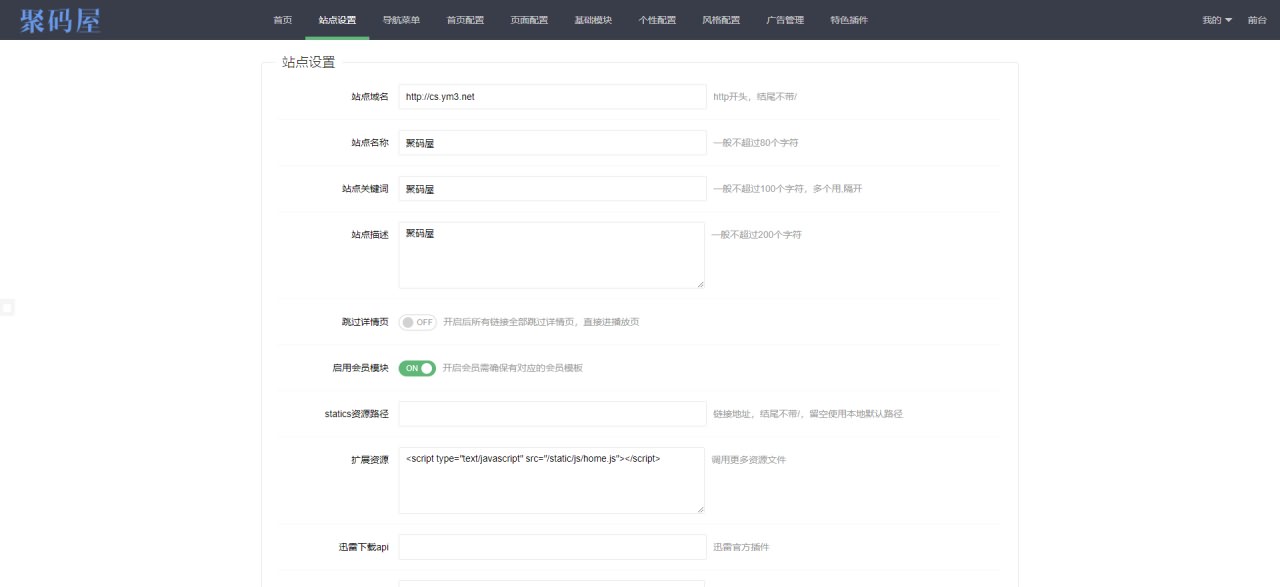Open the 首页配置 tab

pos(465,20)
